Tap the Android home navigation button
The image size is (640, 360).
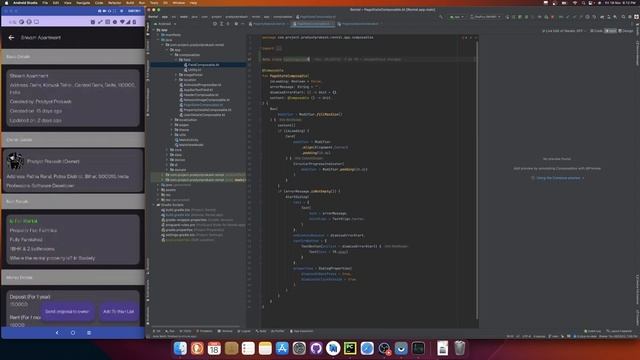click(x=73, y=333)
